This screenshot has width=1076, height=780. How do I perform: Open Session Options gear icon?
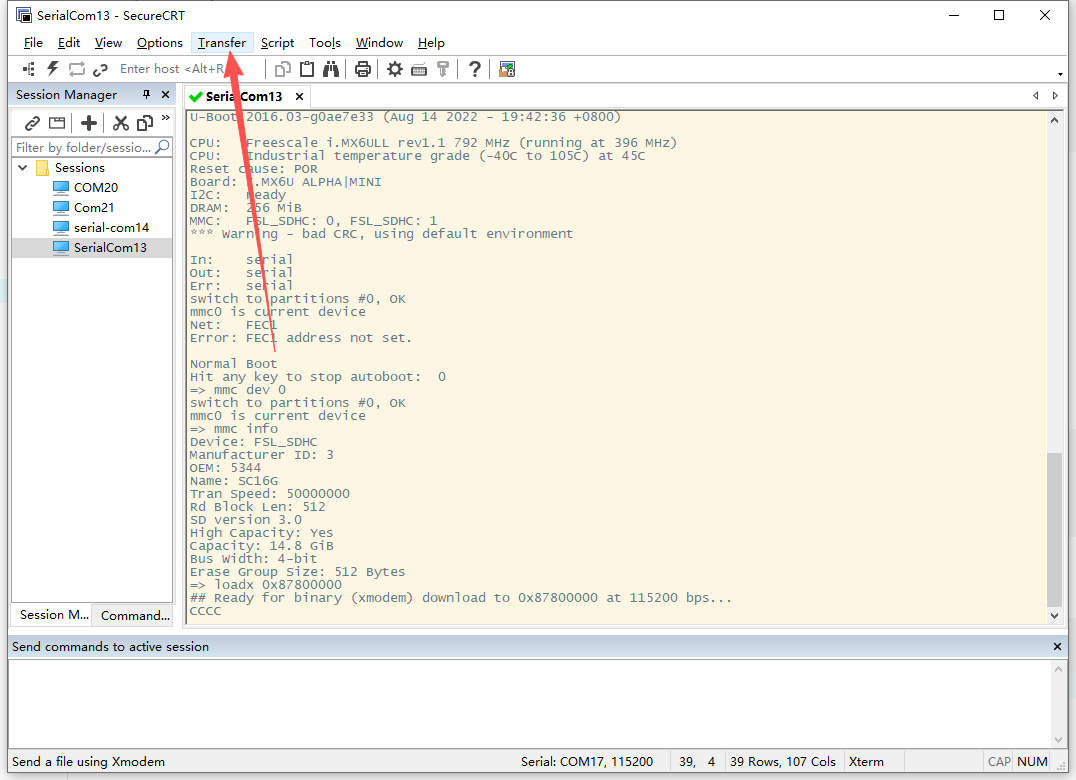click(x=395, y=69)
